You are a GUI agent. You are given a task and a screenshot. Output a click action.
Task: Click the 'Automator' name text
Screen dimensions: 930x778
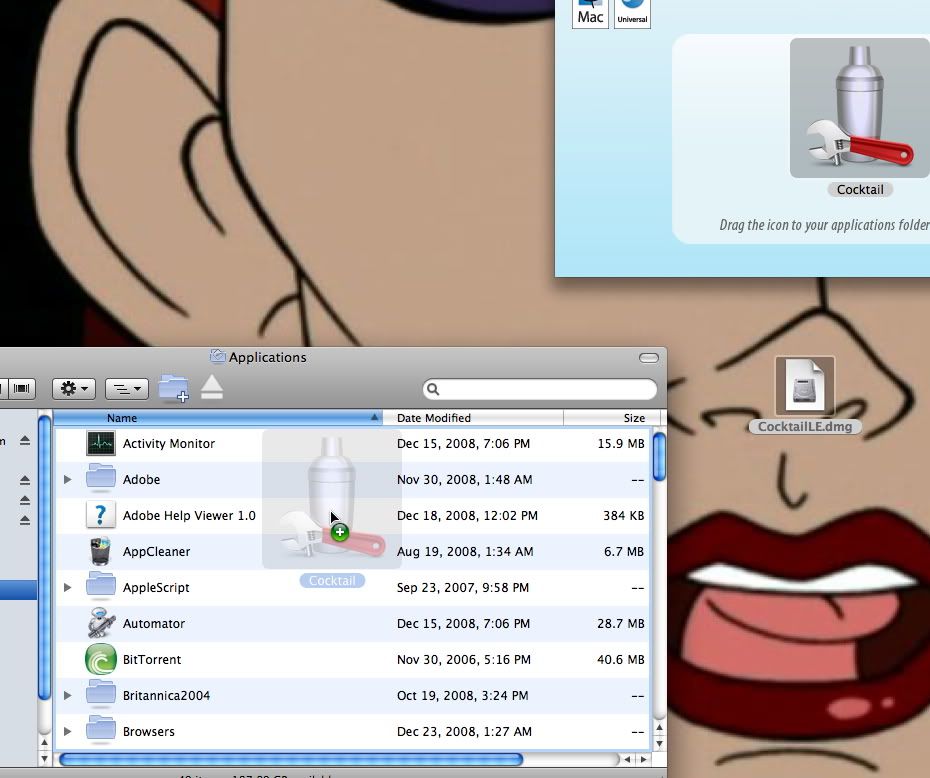154,623
